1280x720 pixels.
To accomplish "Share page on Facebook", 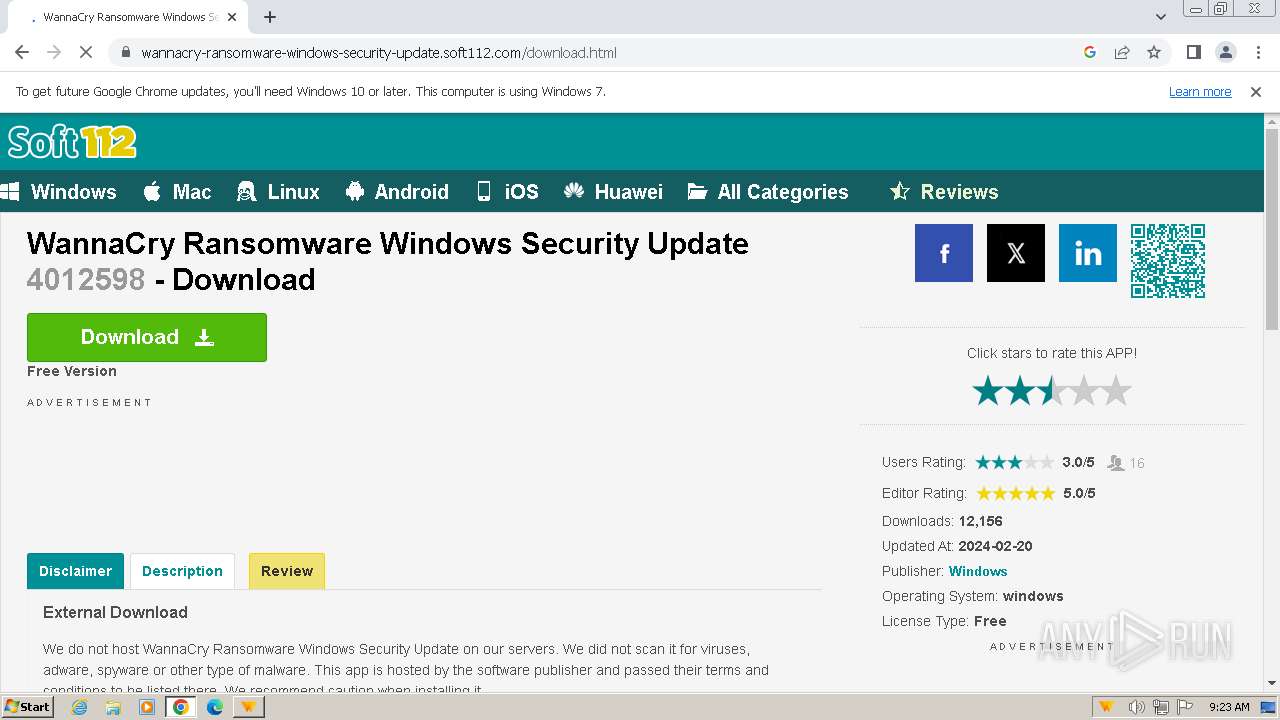I will 944,253.
